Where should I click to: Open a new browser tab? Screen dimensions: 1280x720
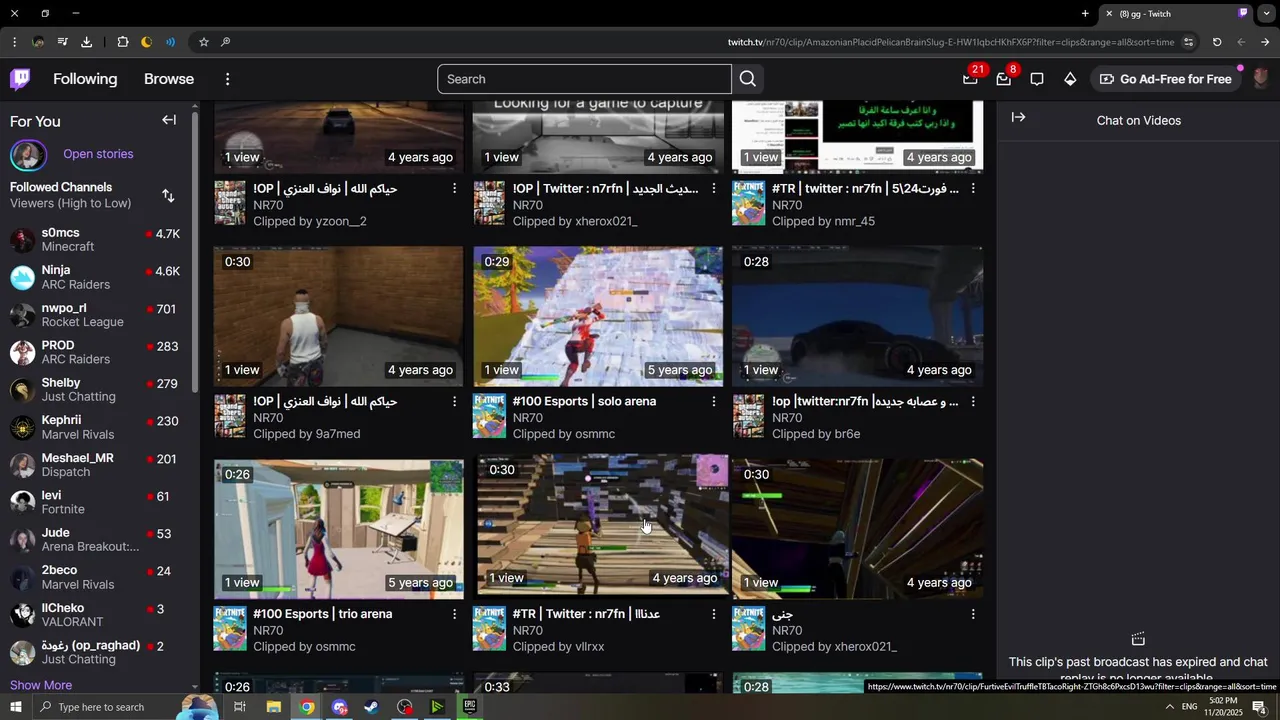point(1085,13)
